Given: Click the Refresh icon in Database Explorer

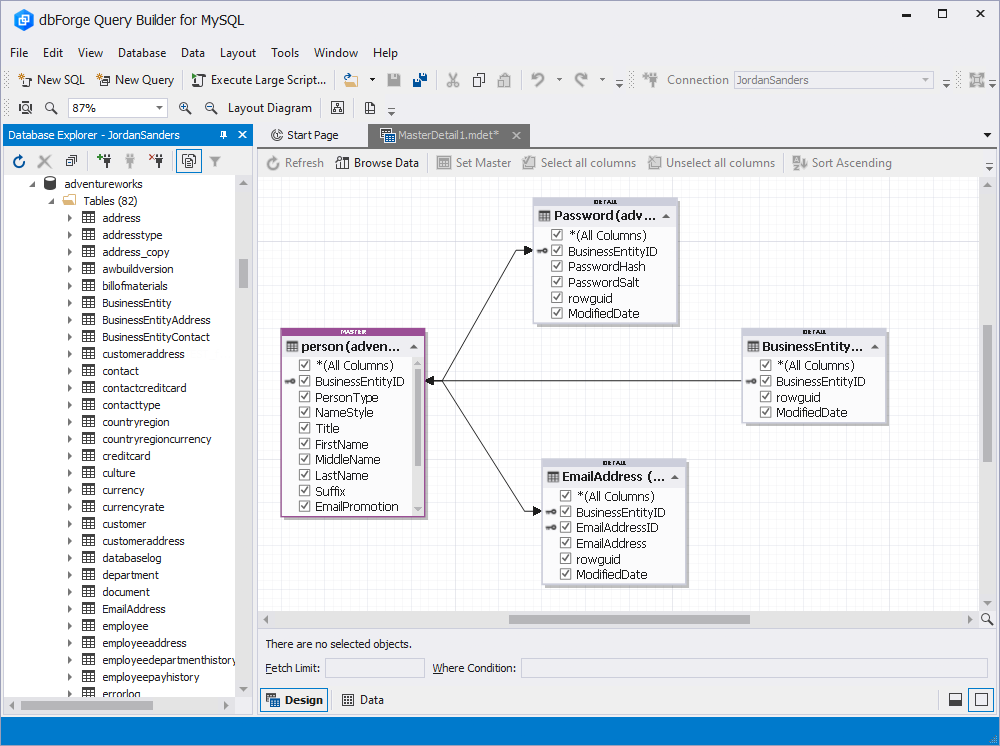Looking at the screenshot, I should (19, 161).
